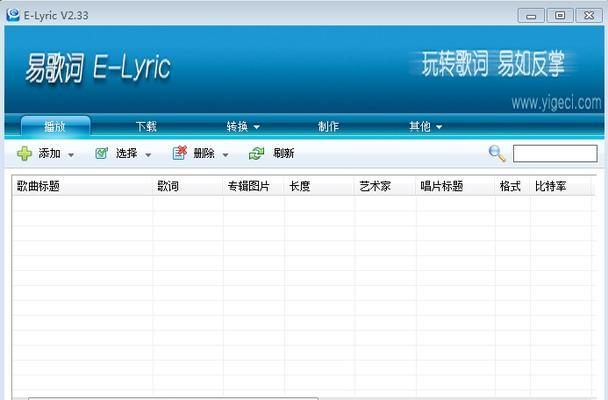This screenshot has width=608, height=400.
Task: Sort by the 唱片标题 column header
Action: coord(456,186)
